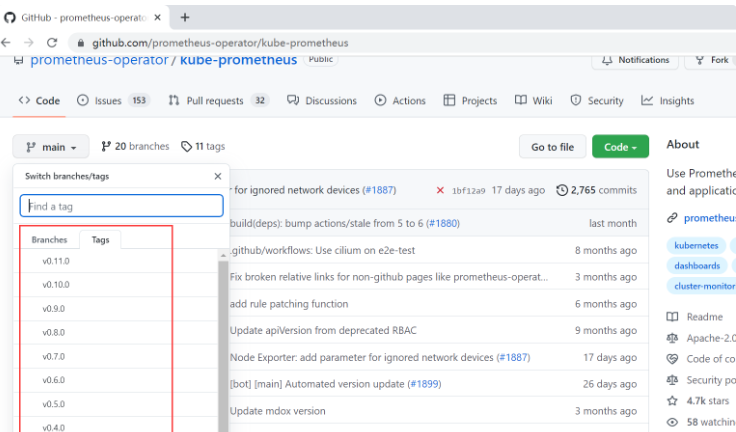Open the Code of conduct link
This screenshot has width=736, height=432.
coord(701,359)
